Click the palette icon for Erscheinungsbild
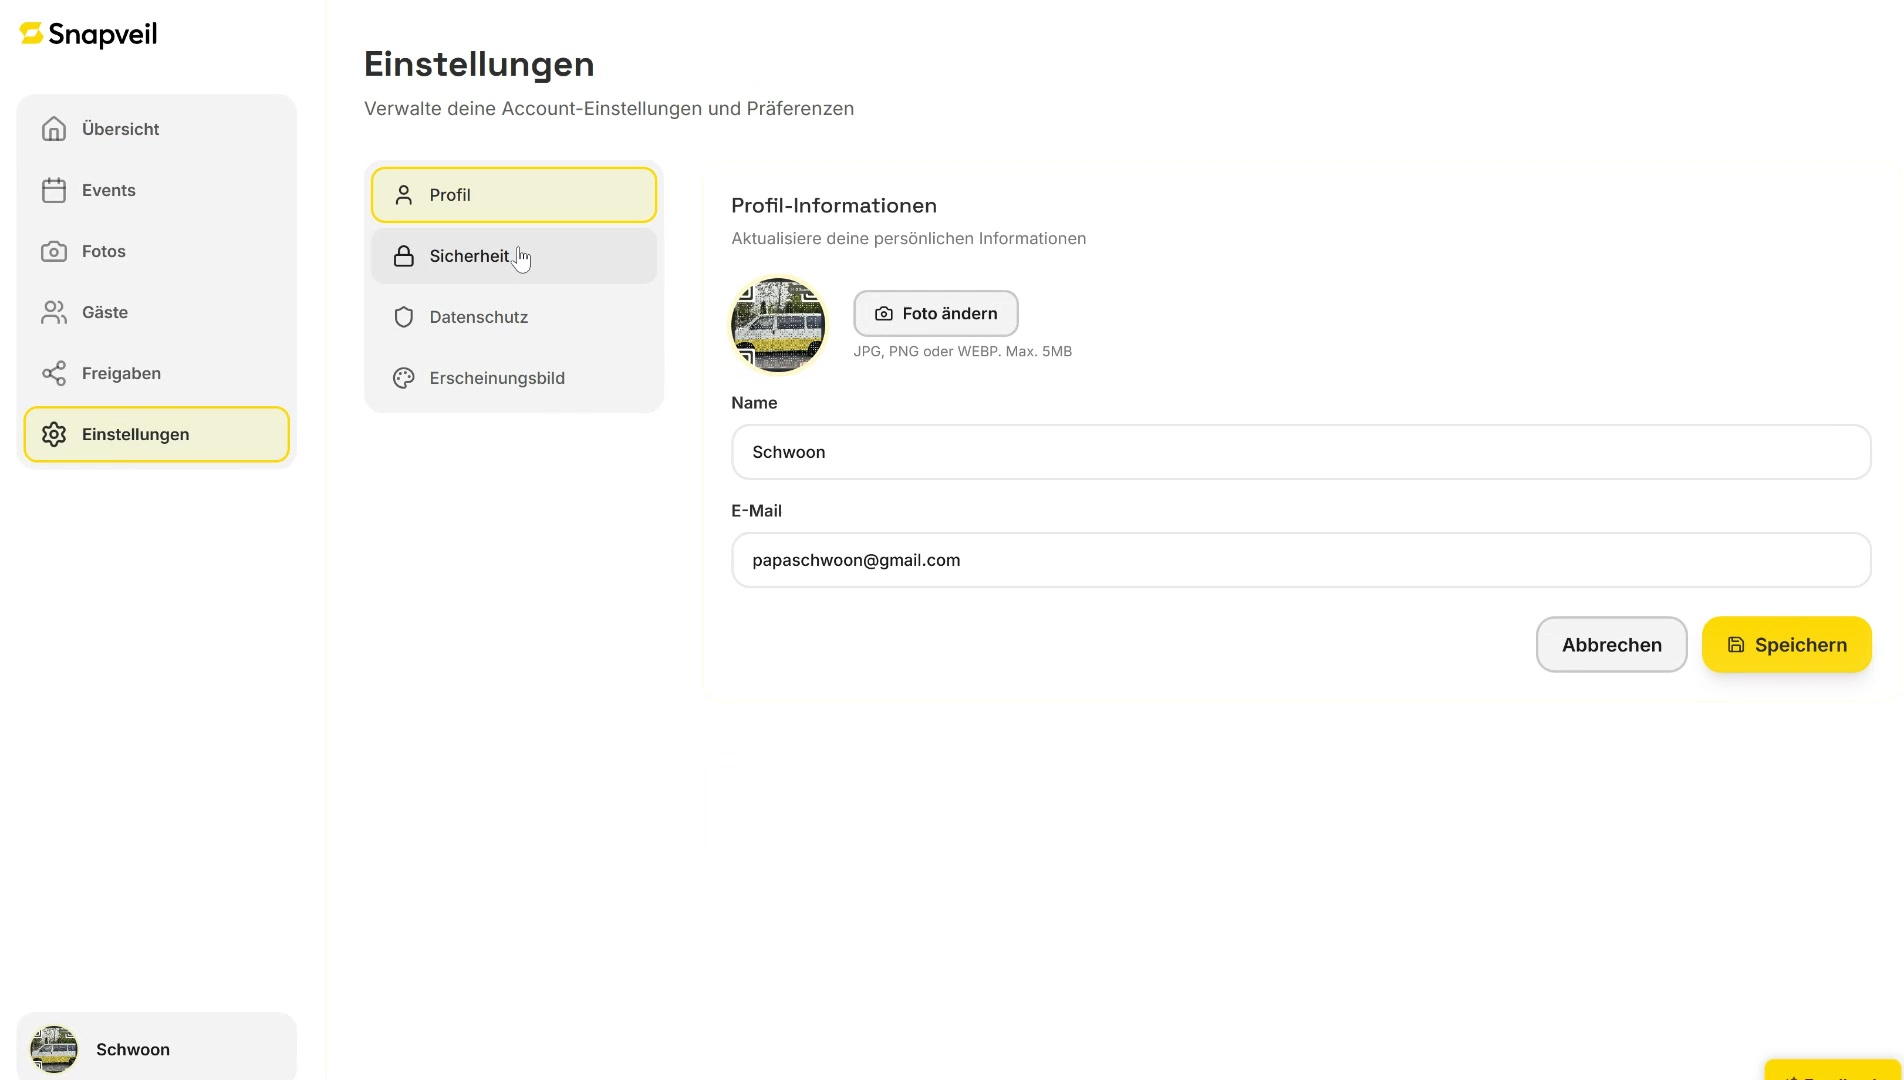Screen dimensions: 1904x1080 point(404,378)
